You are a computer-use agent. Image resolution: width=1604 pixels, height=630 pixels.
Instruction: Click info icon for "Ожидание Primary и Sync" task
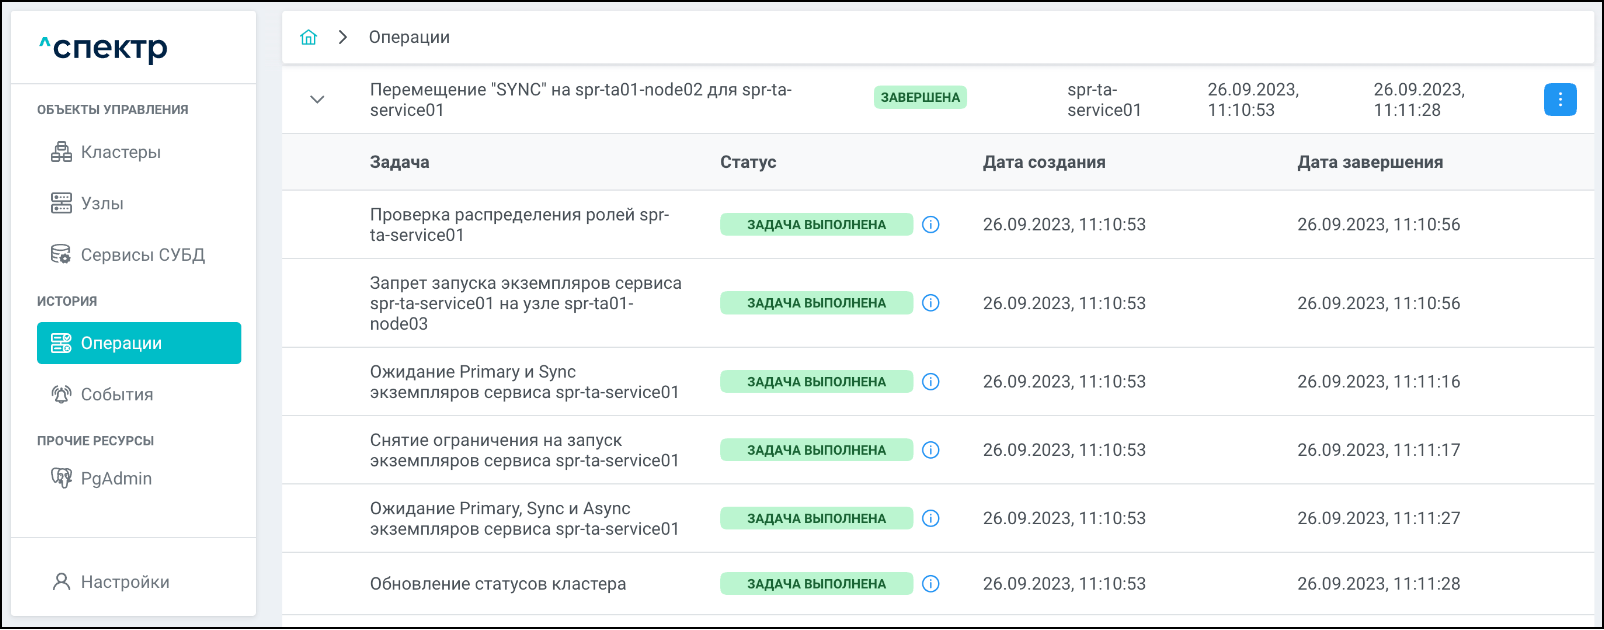click(x=930, y=382)
